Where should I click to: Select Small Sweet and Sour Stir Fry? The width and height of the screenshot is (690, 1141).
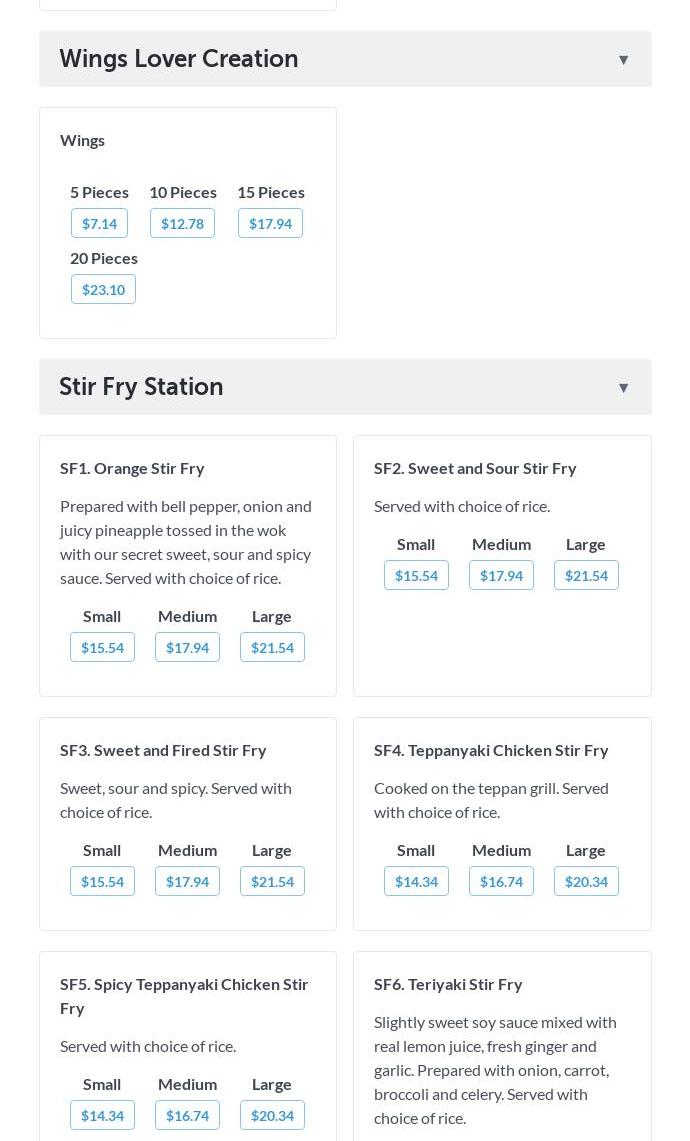coord(416,576)
